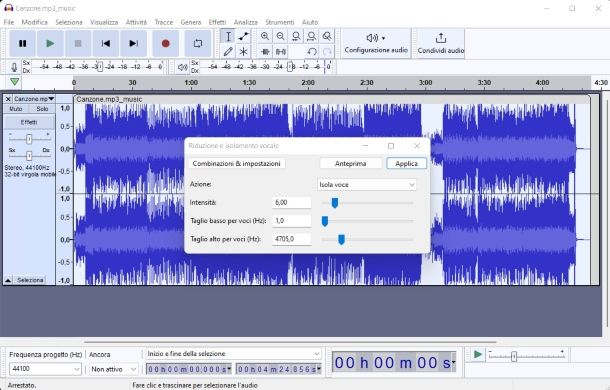Click the speaker playback meter icon
Viewport: 610px width, 390px height.
[182, 67]
